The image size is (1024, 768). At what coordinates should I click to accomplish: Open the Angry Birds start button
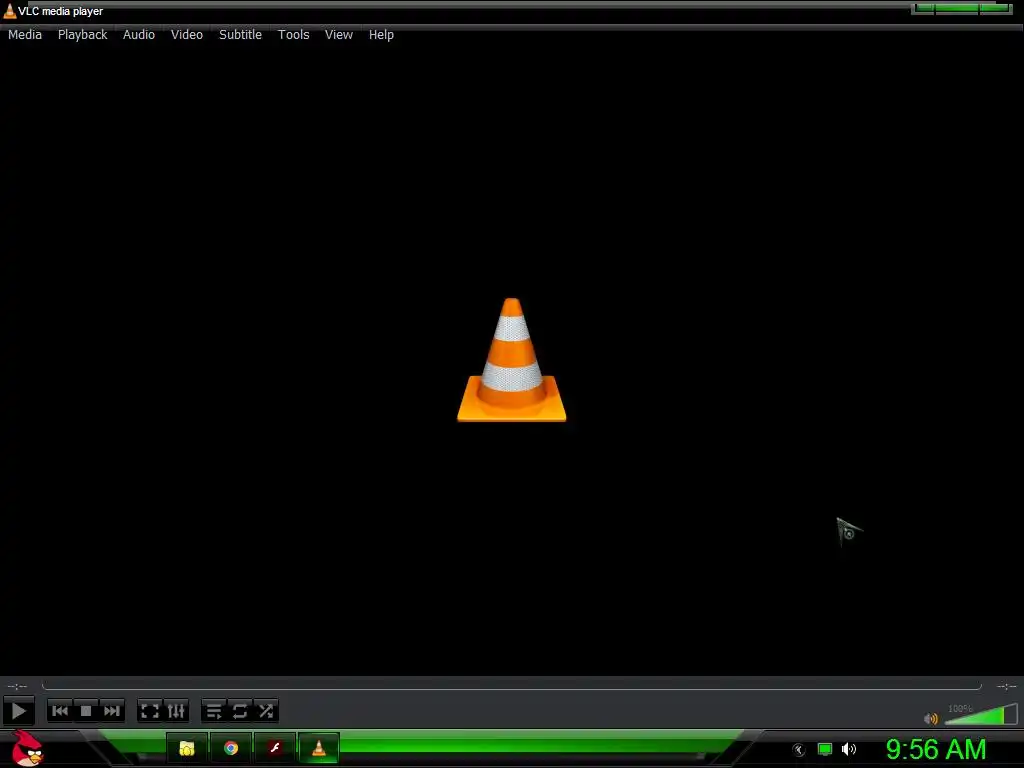tap(27, 748)
